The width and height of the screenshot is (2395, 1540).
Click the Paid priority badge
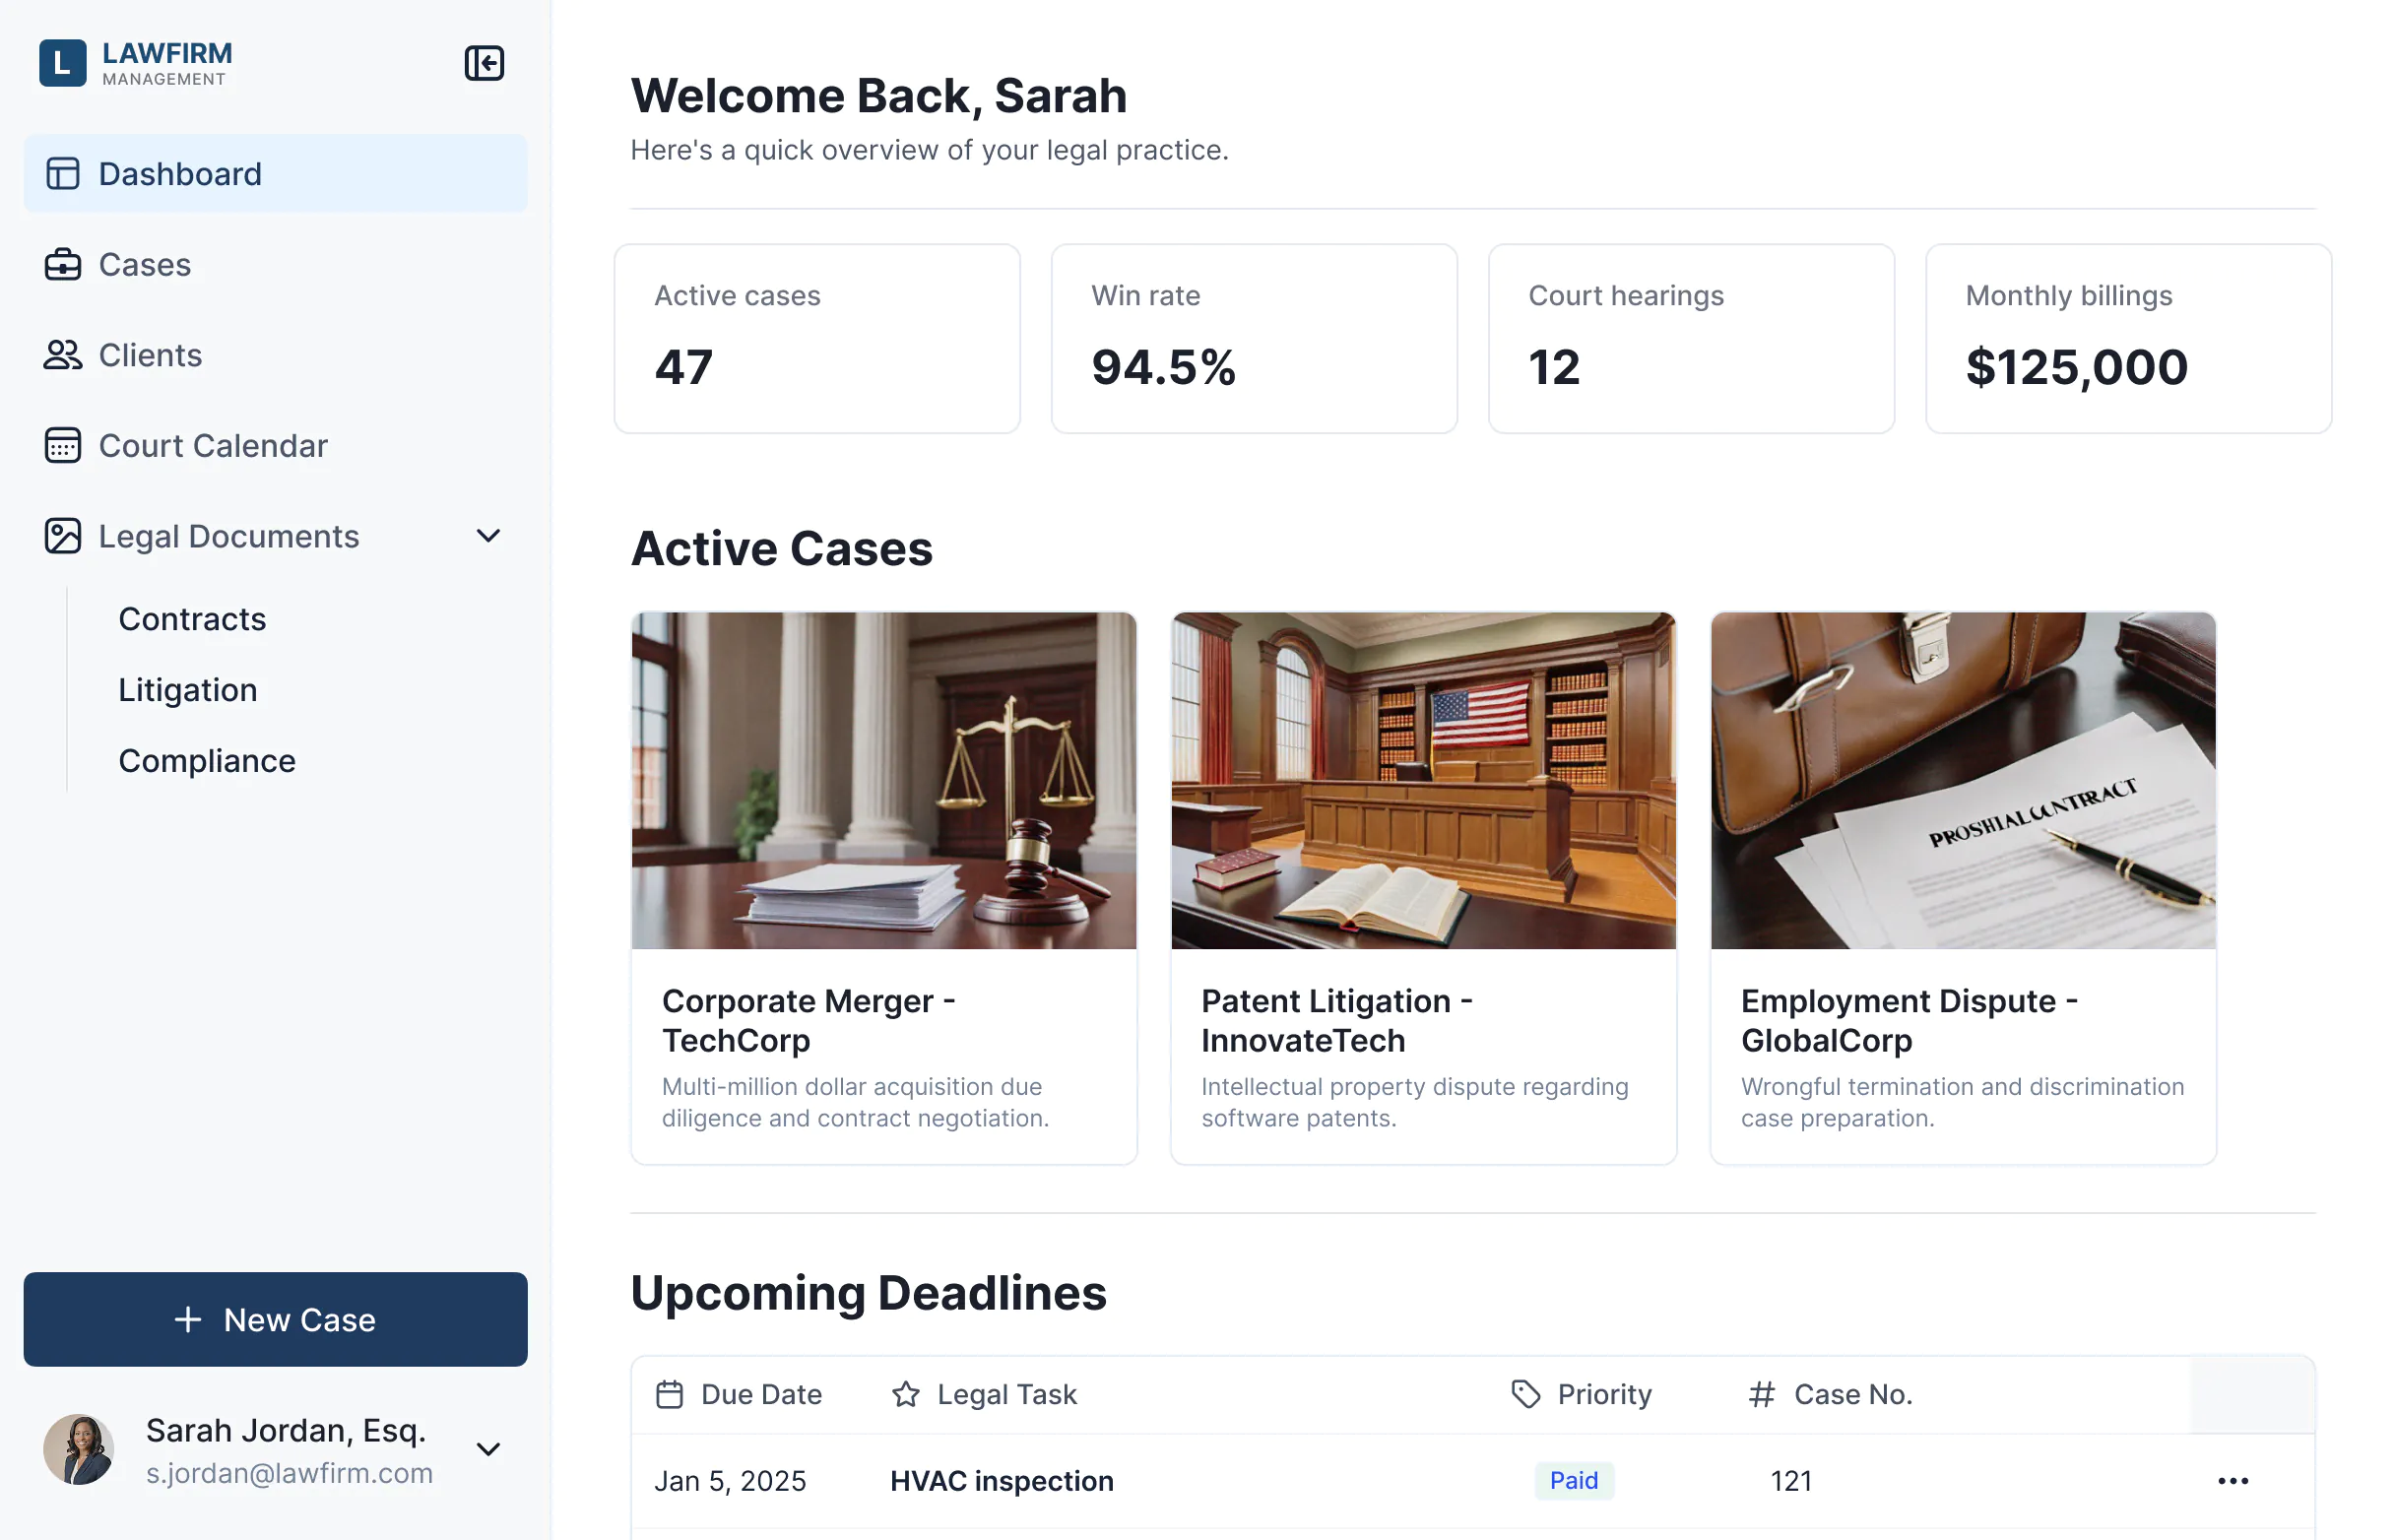click(1573, 1480)
